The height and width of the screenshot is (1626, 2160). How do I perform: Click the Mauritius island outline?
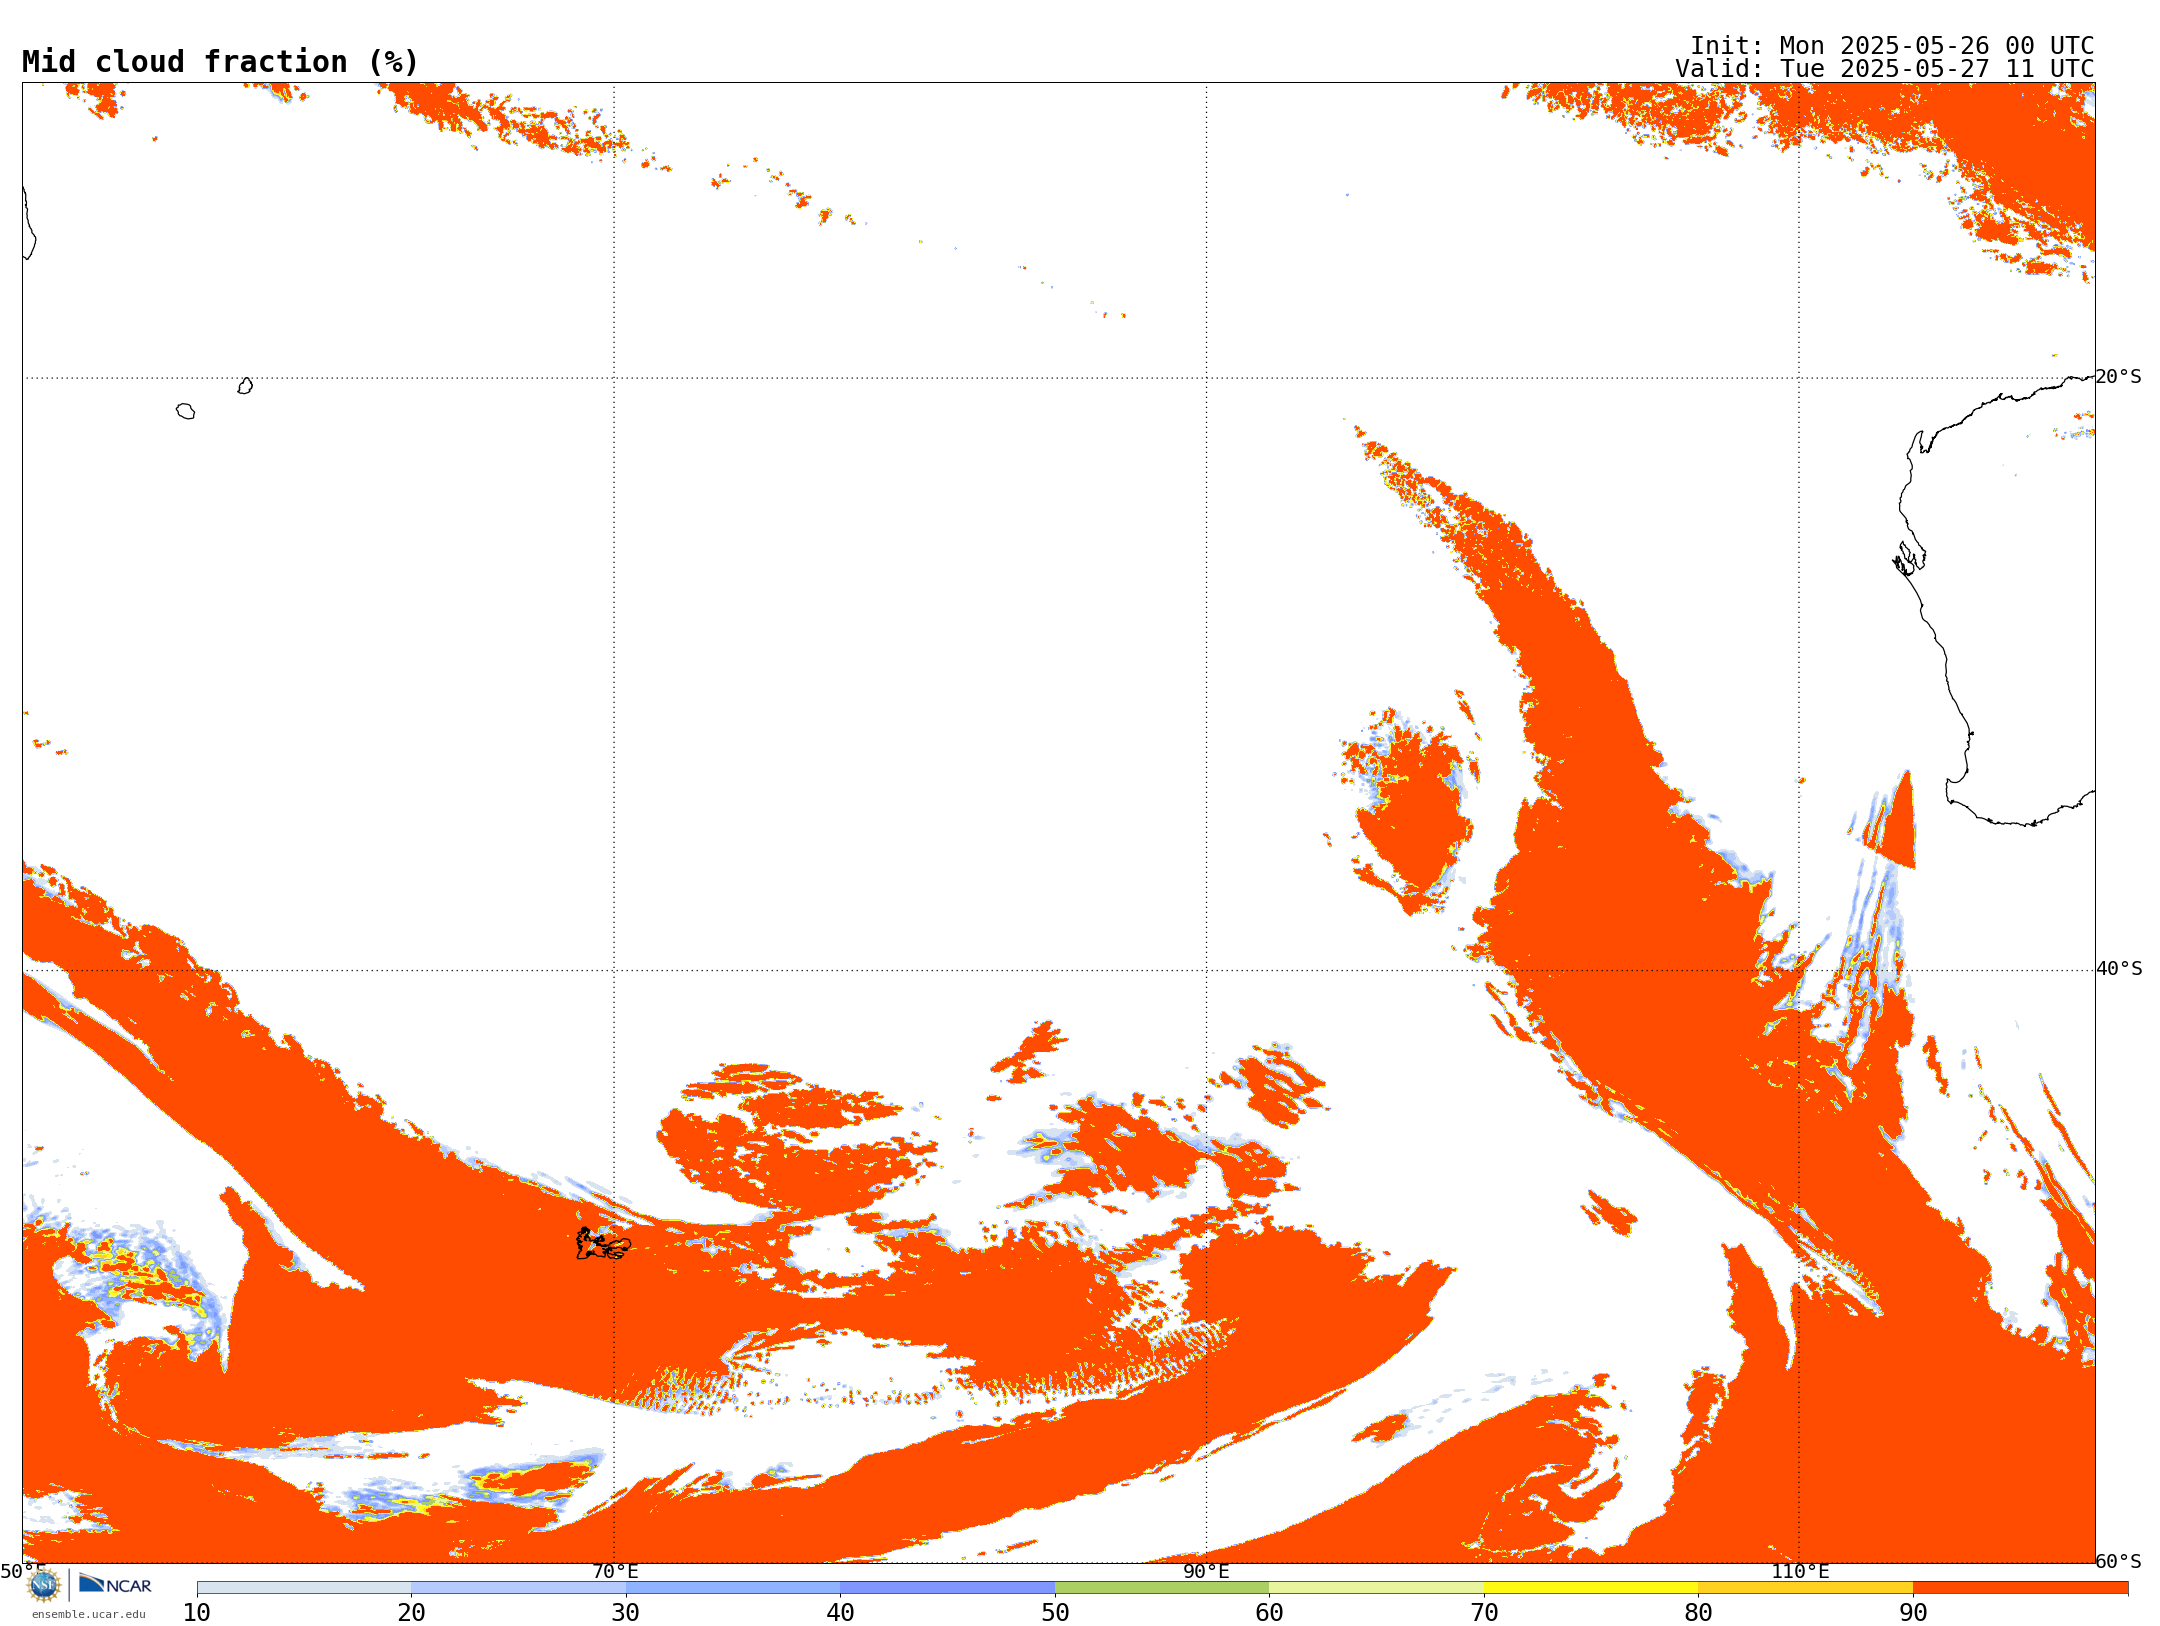[x=245, y=386]
